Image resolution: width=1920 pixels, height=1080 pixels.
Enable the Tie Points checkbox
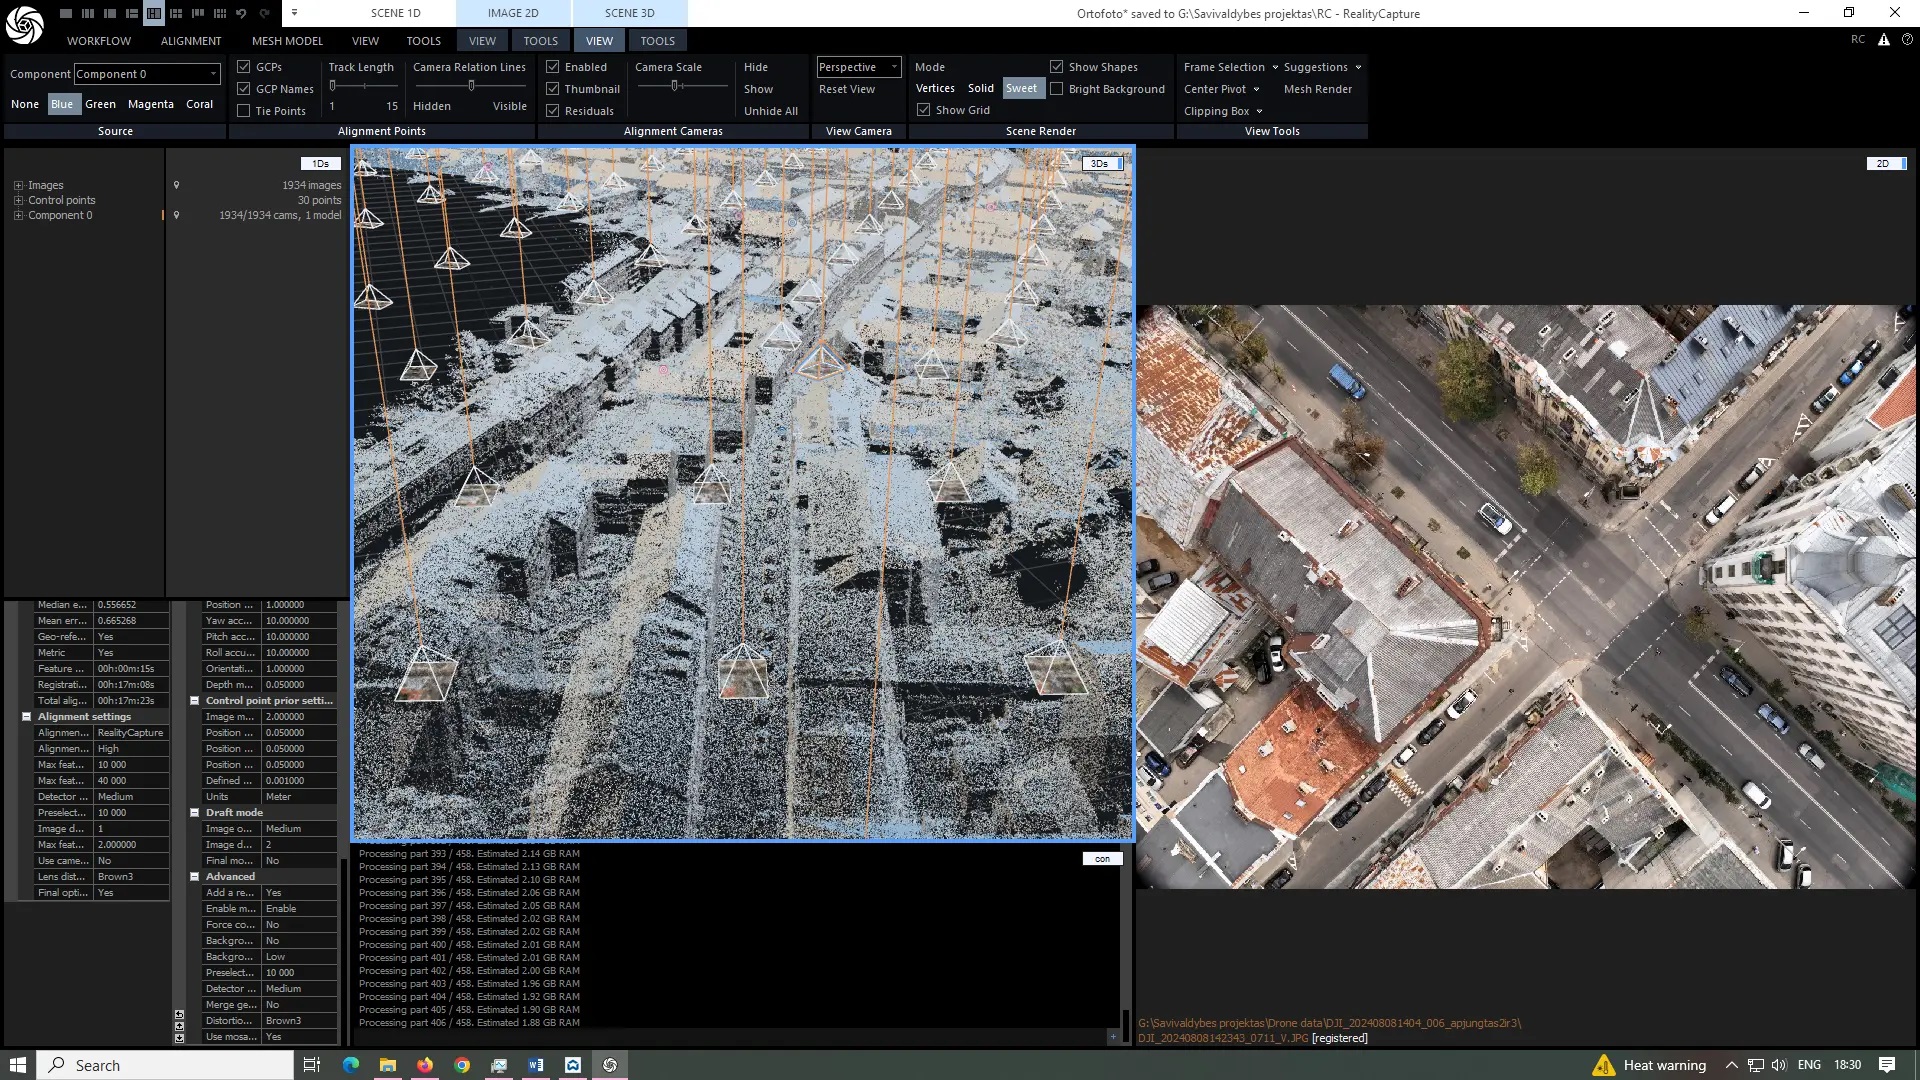243,111
